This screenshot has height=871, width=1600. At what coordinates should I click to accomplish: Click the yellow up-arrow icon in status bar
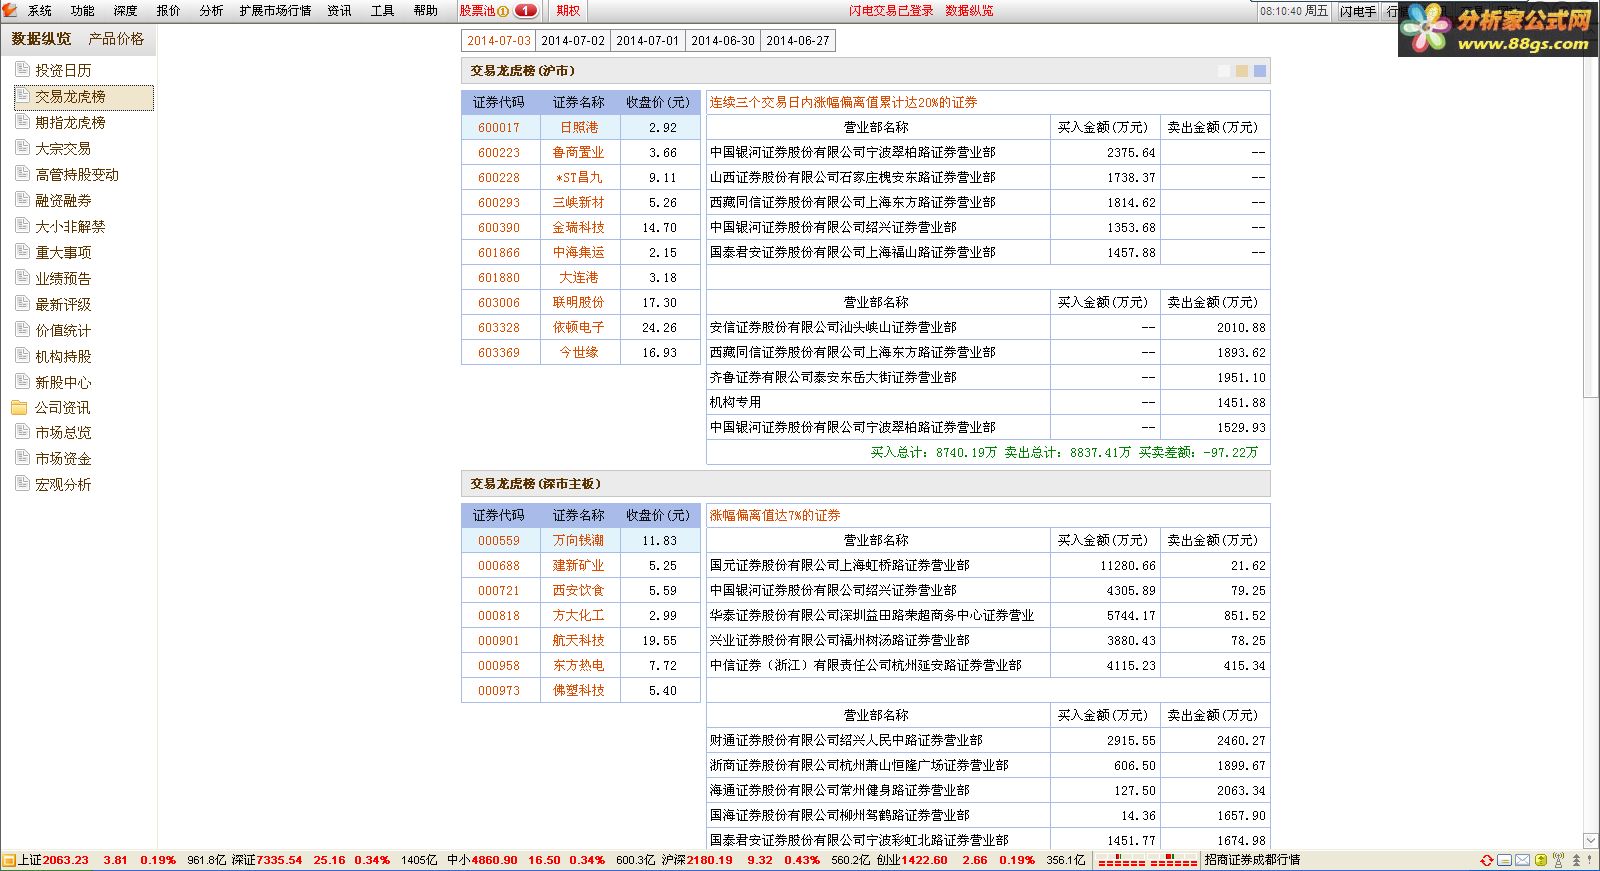[x=1541, y=860]
